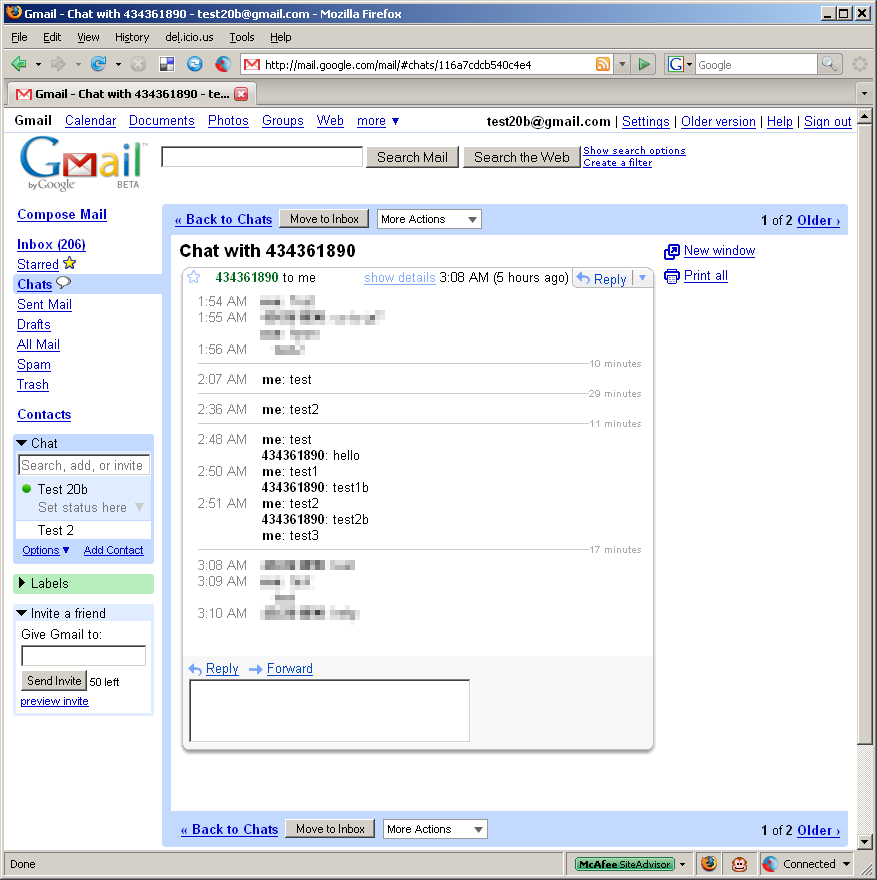The width and height of the screenshot is (877, 880).
Task: Click the Sign out link
Action: 828,121
